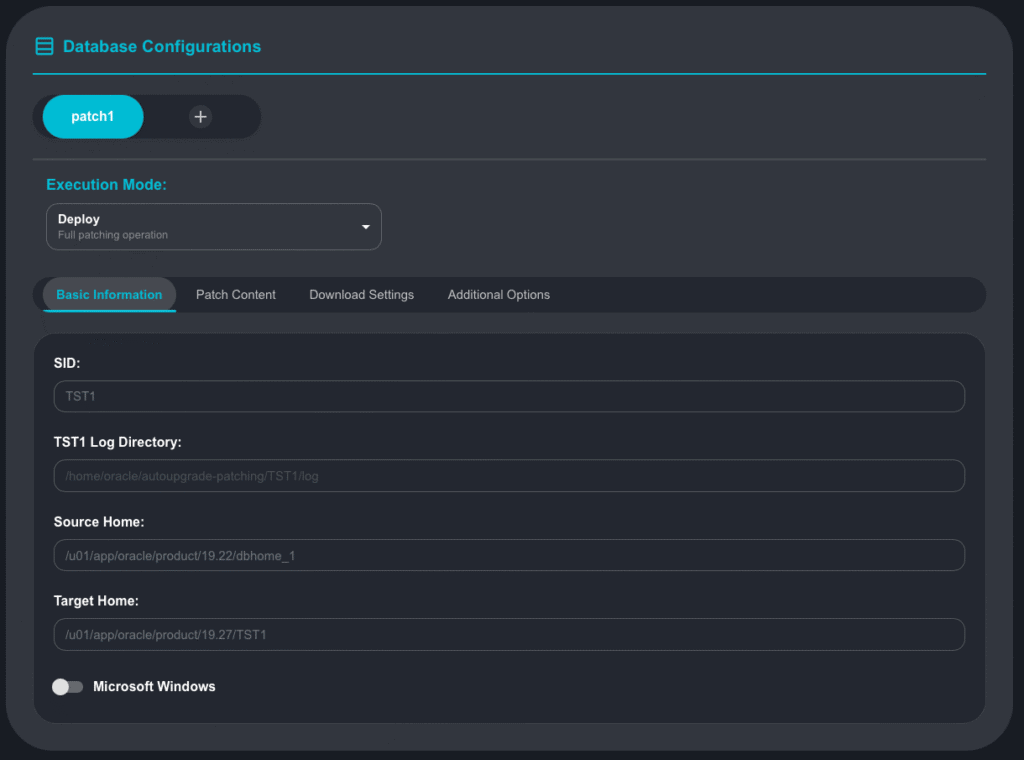Open the Download Settings tab

(361, 295)
